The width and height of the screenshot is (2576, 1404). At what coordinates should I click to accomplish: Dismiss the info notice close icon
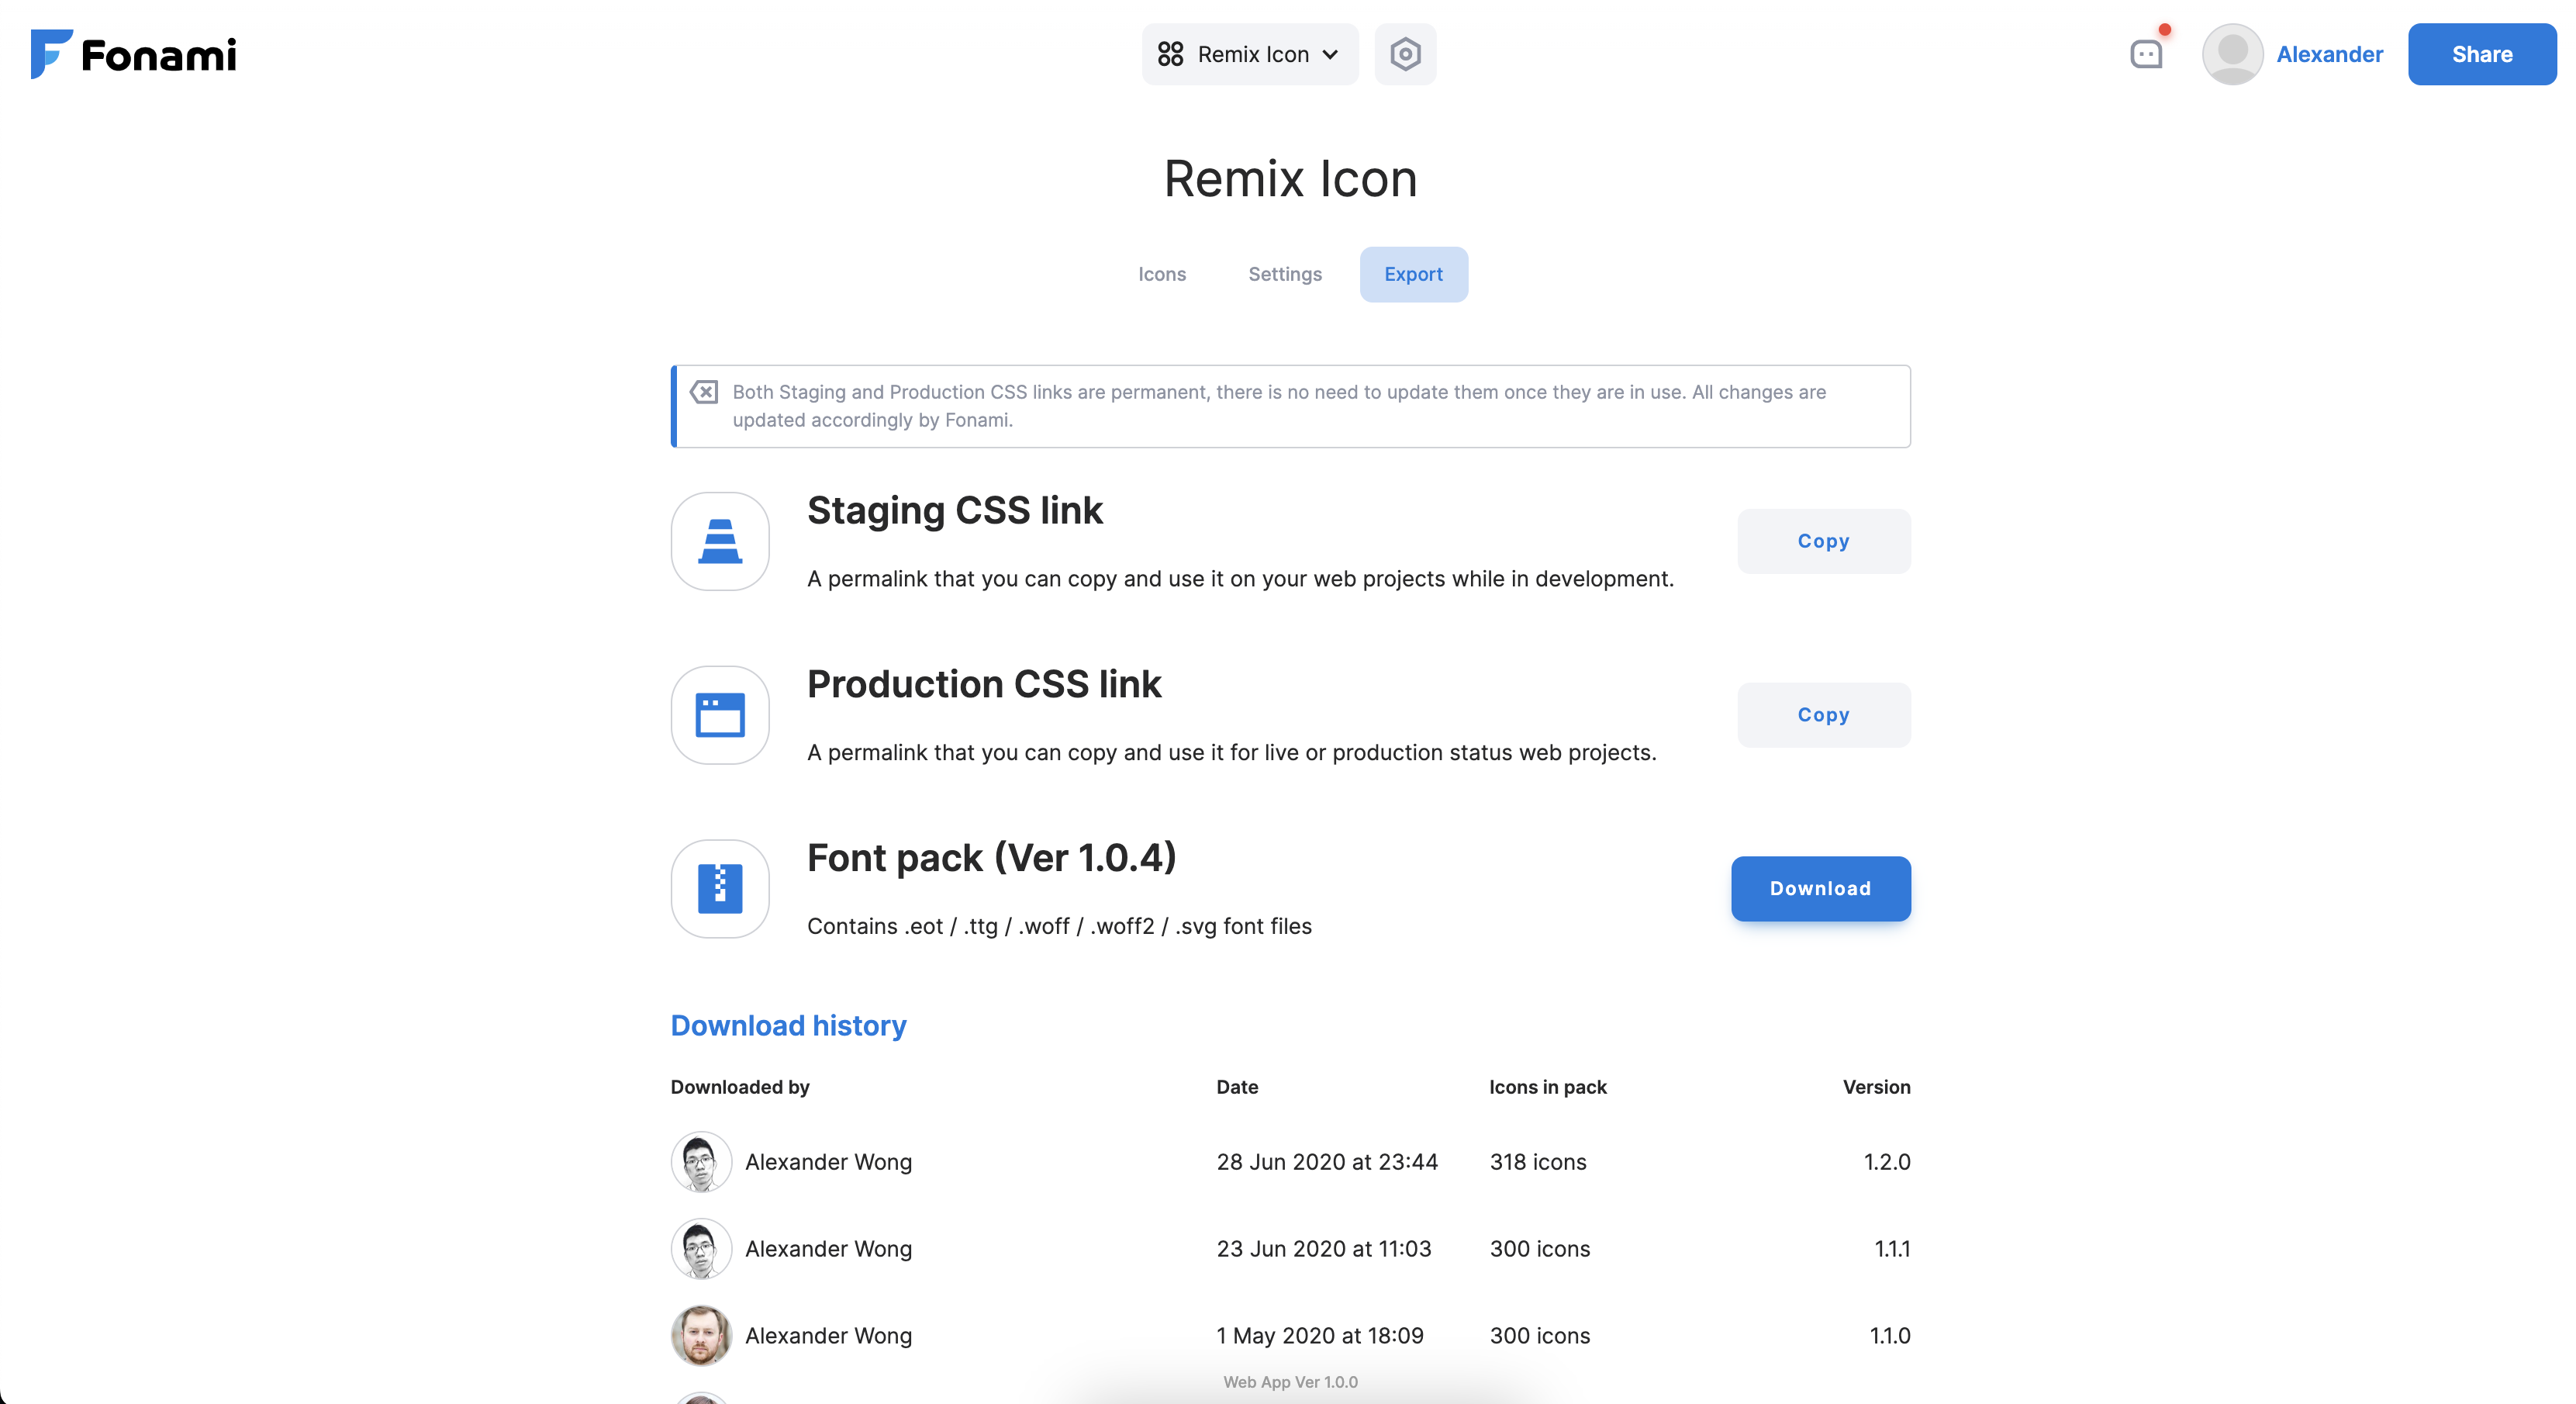704,392
